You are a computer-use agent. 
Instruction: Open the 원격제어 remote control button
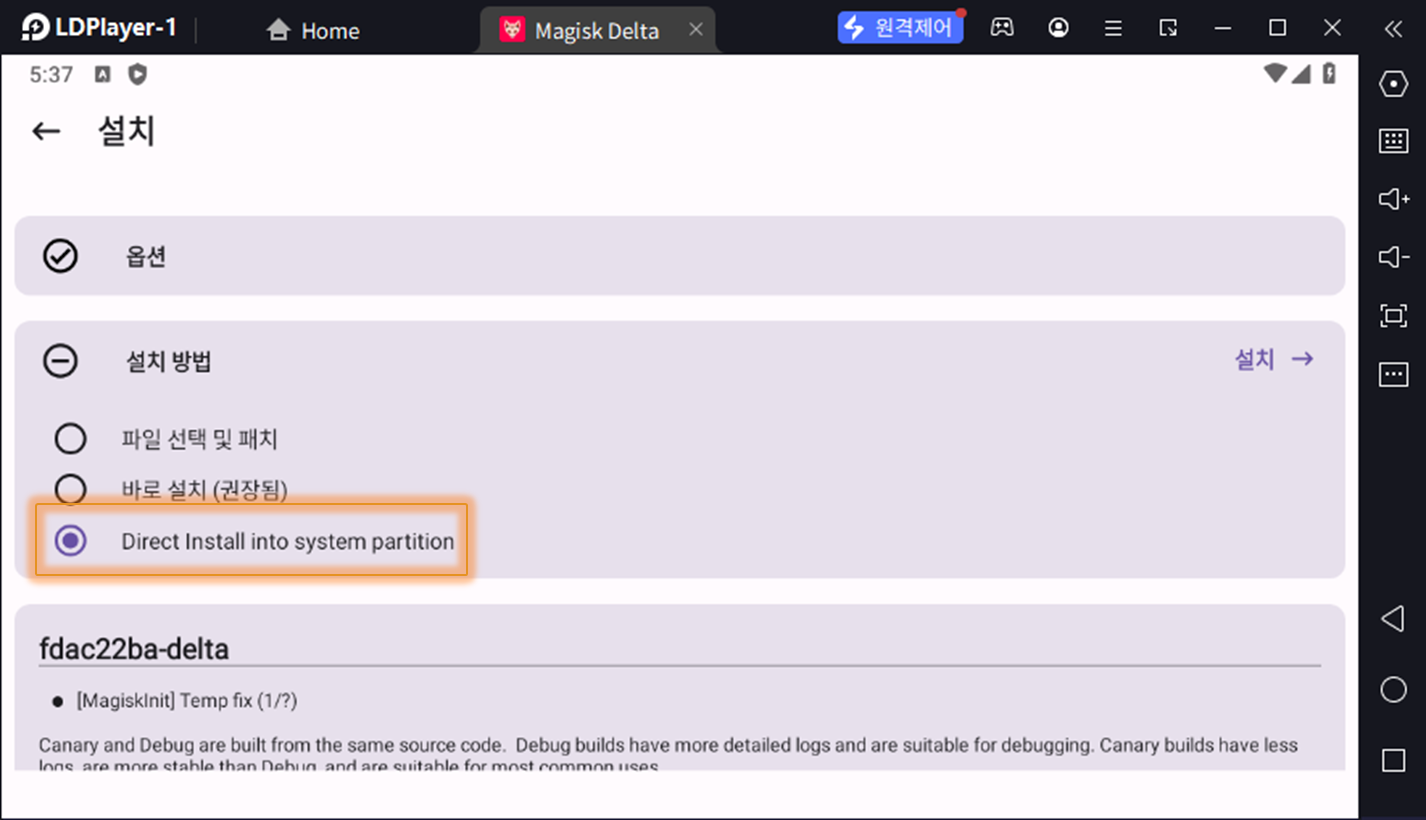point(900,28)
